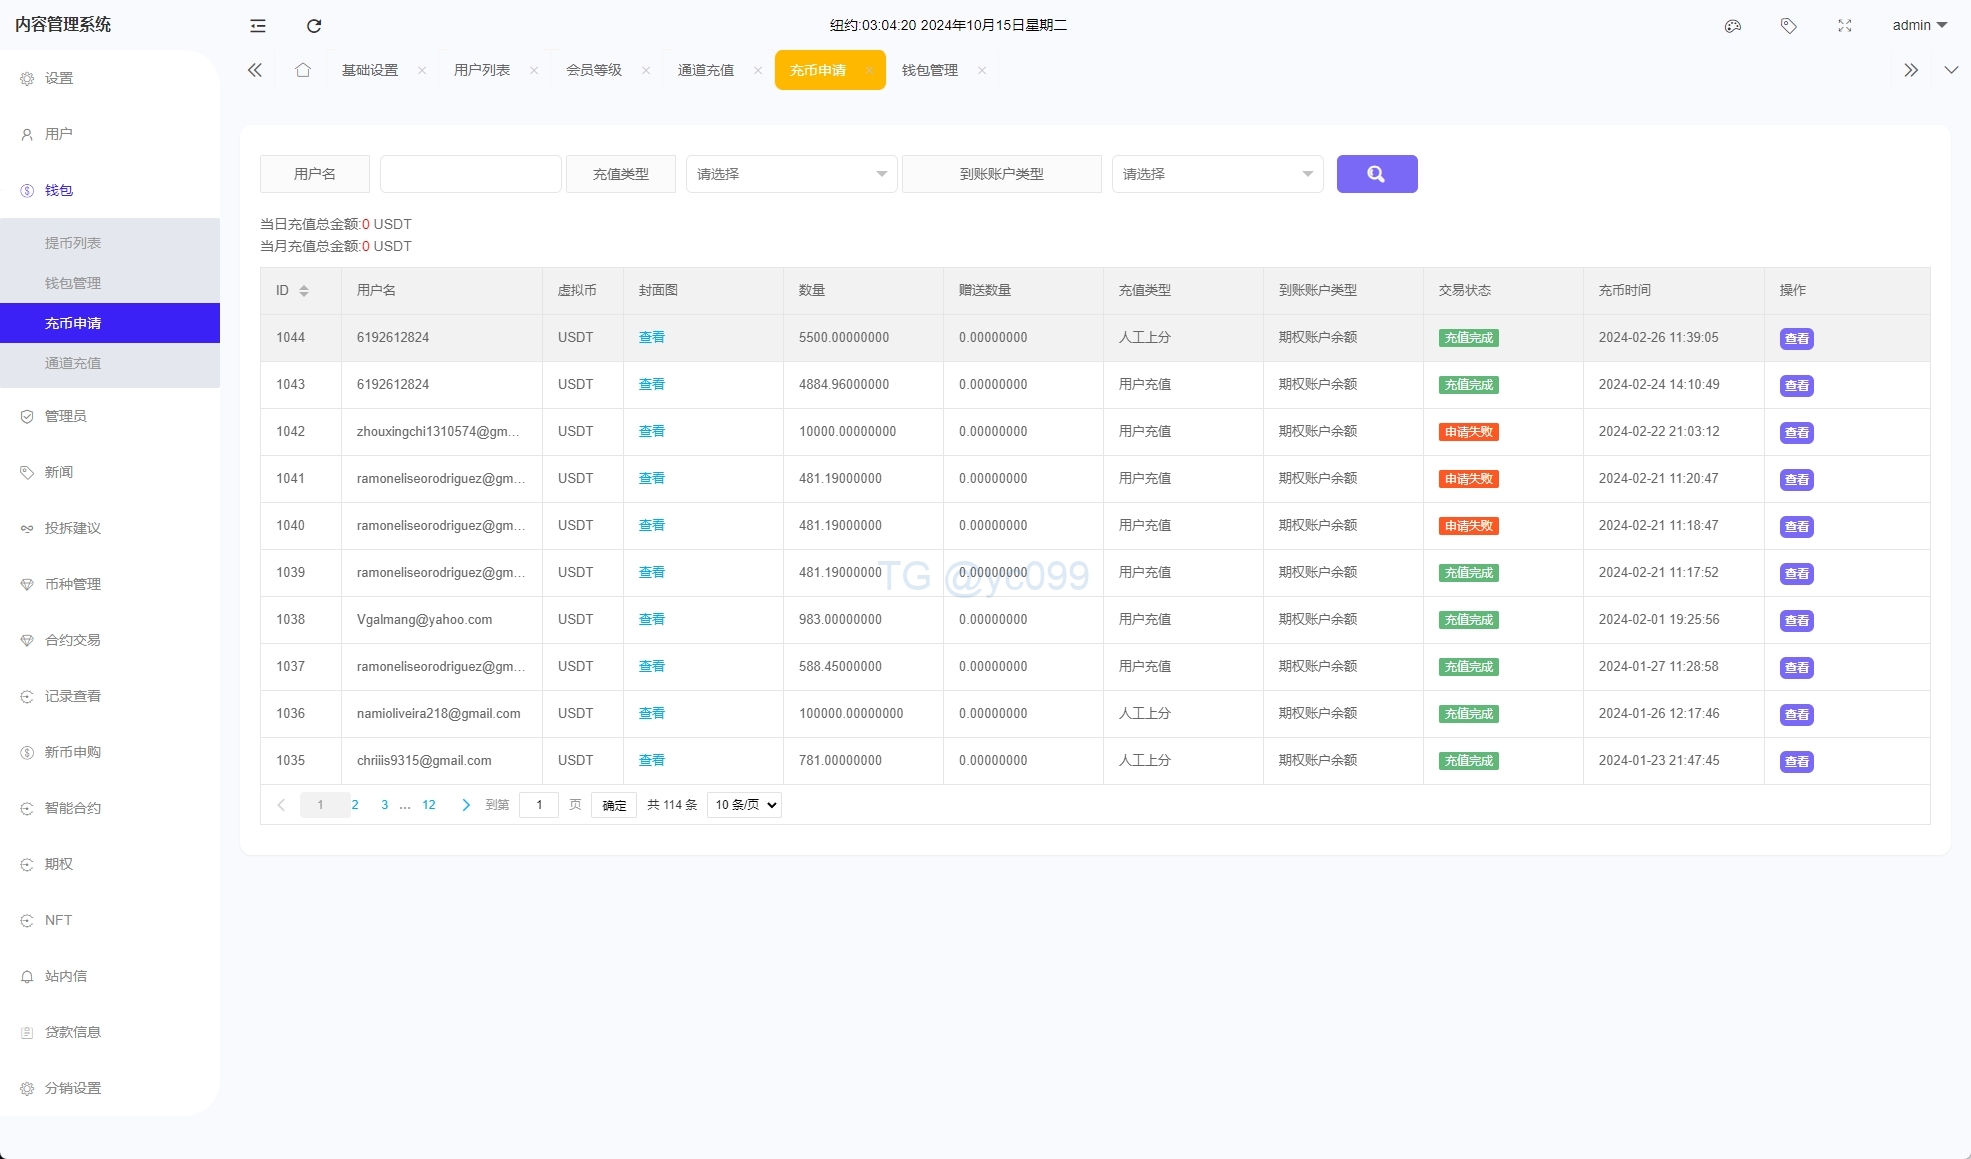Change 10 条/页 page size dropdown
1971x1159 pixels.
tap(744, 805)
